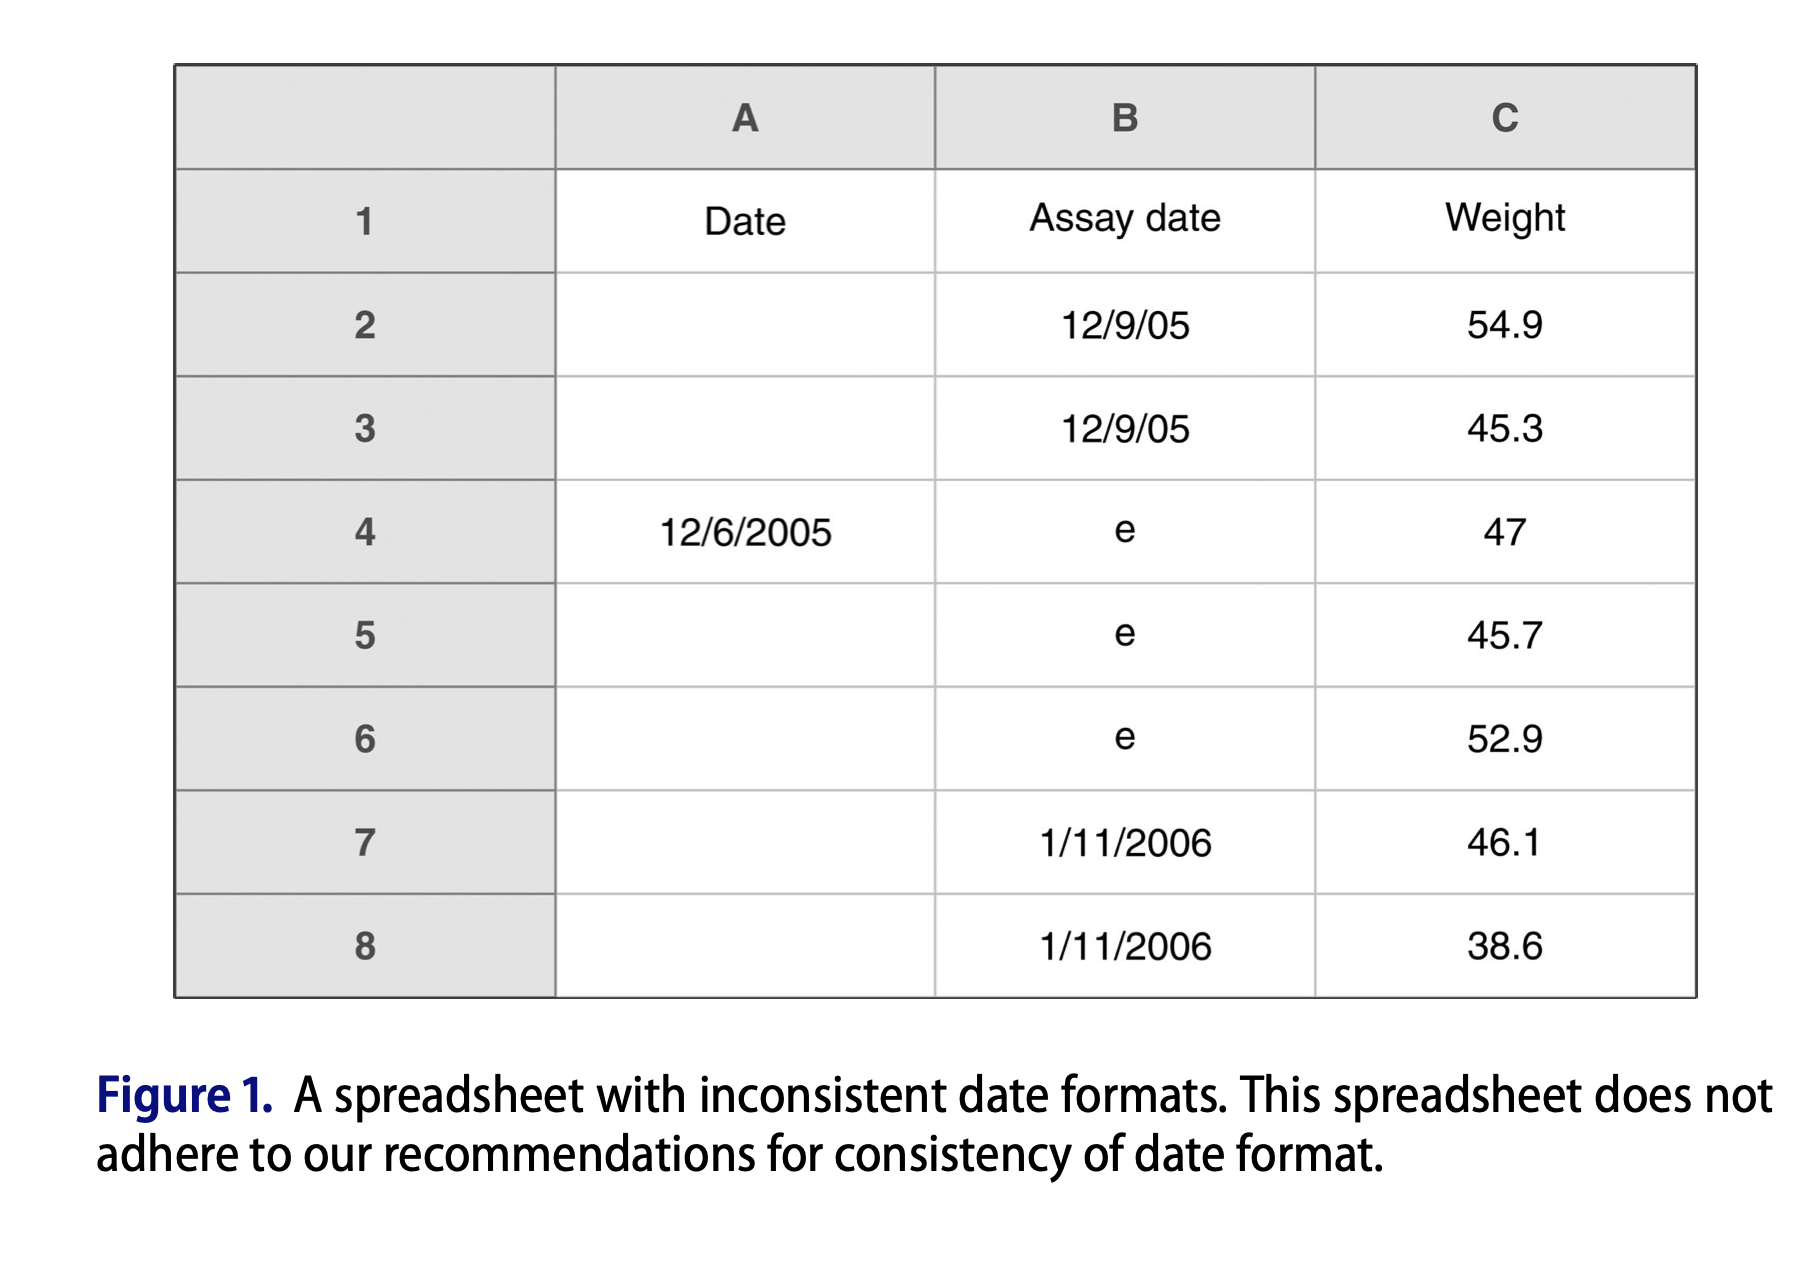Click the "Assay date" cell
1820x1282 pixels.
[x=1125, y=219]
